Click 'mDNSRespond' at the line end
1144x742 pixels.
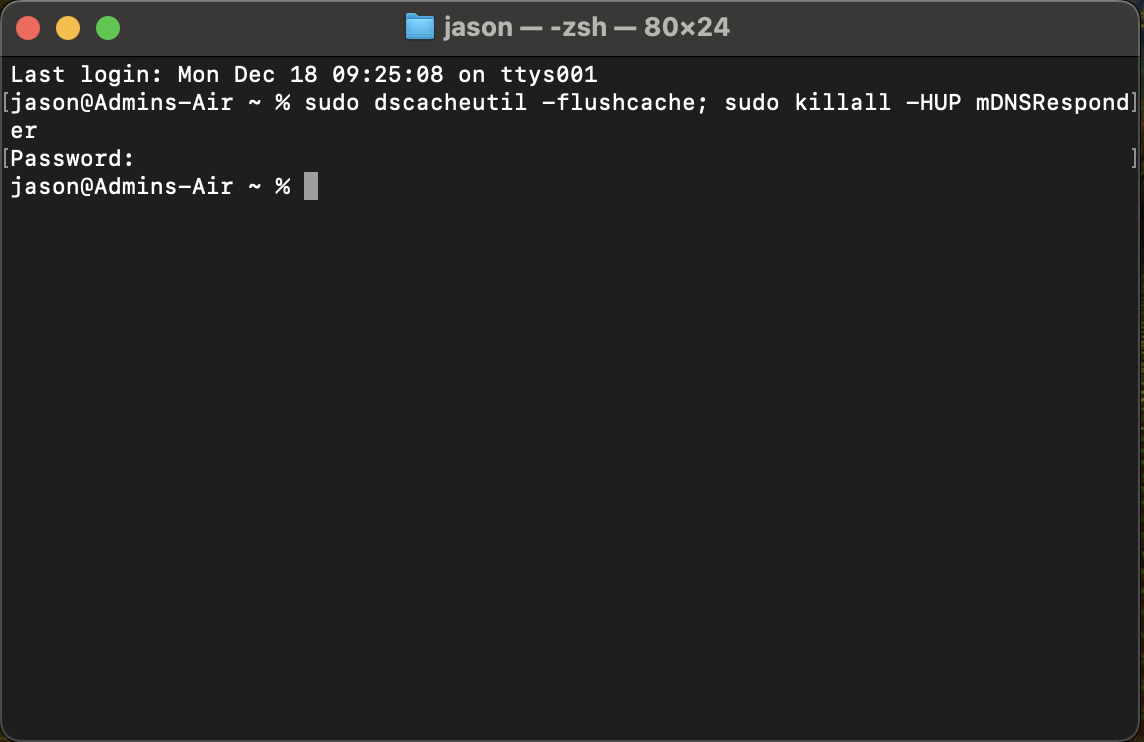(x=1052, y=102)
